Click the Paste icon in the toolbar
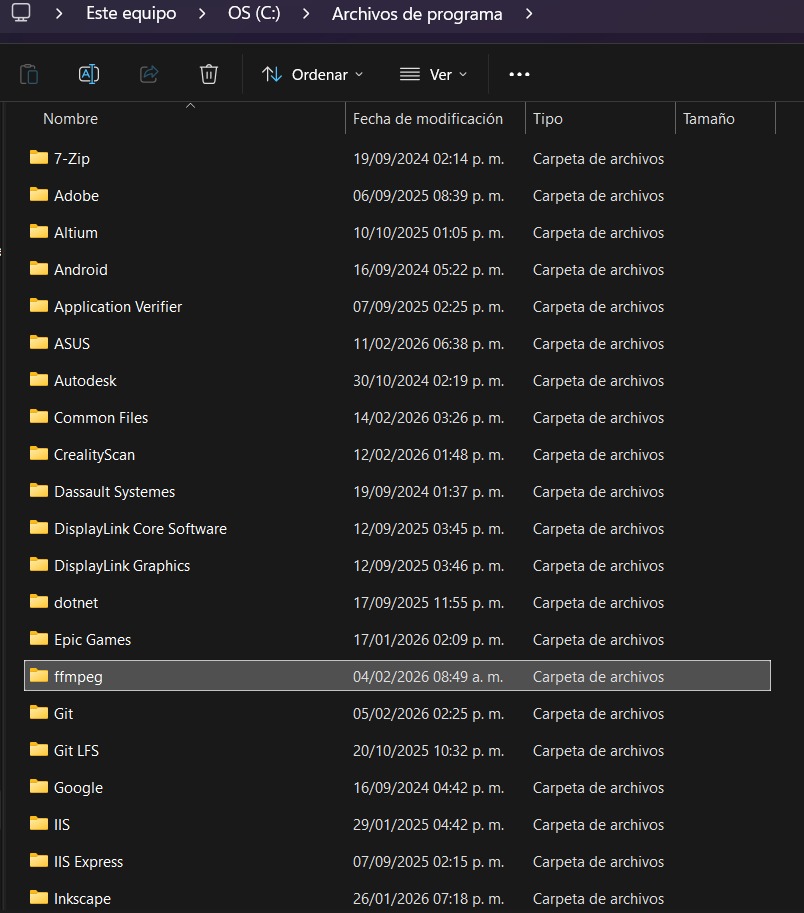Viewport: 804px width, 913px height. click(x=29, y=73)
